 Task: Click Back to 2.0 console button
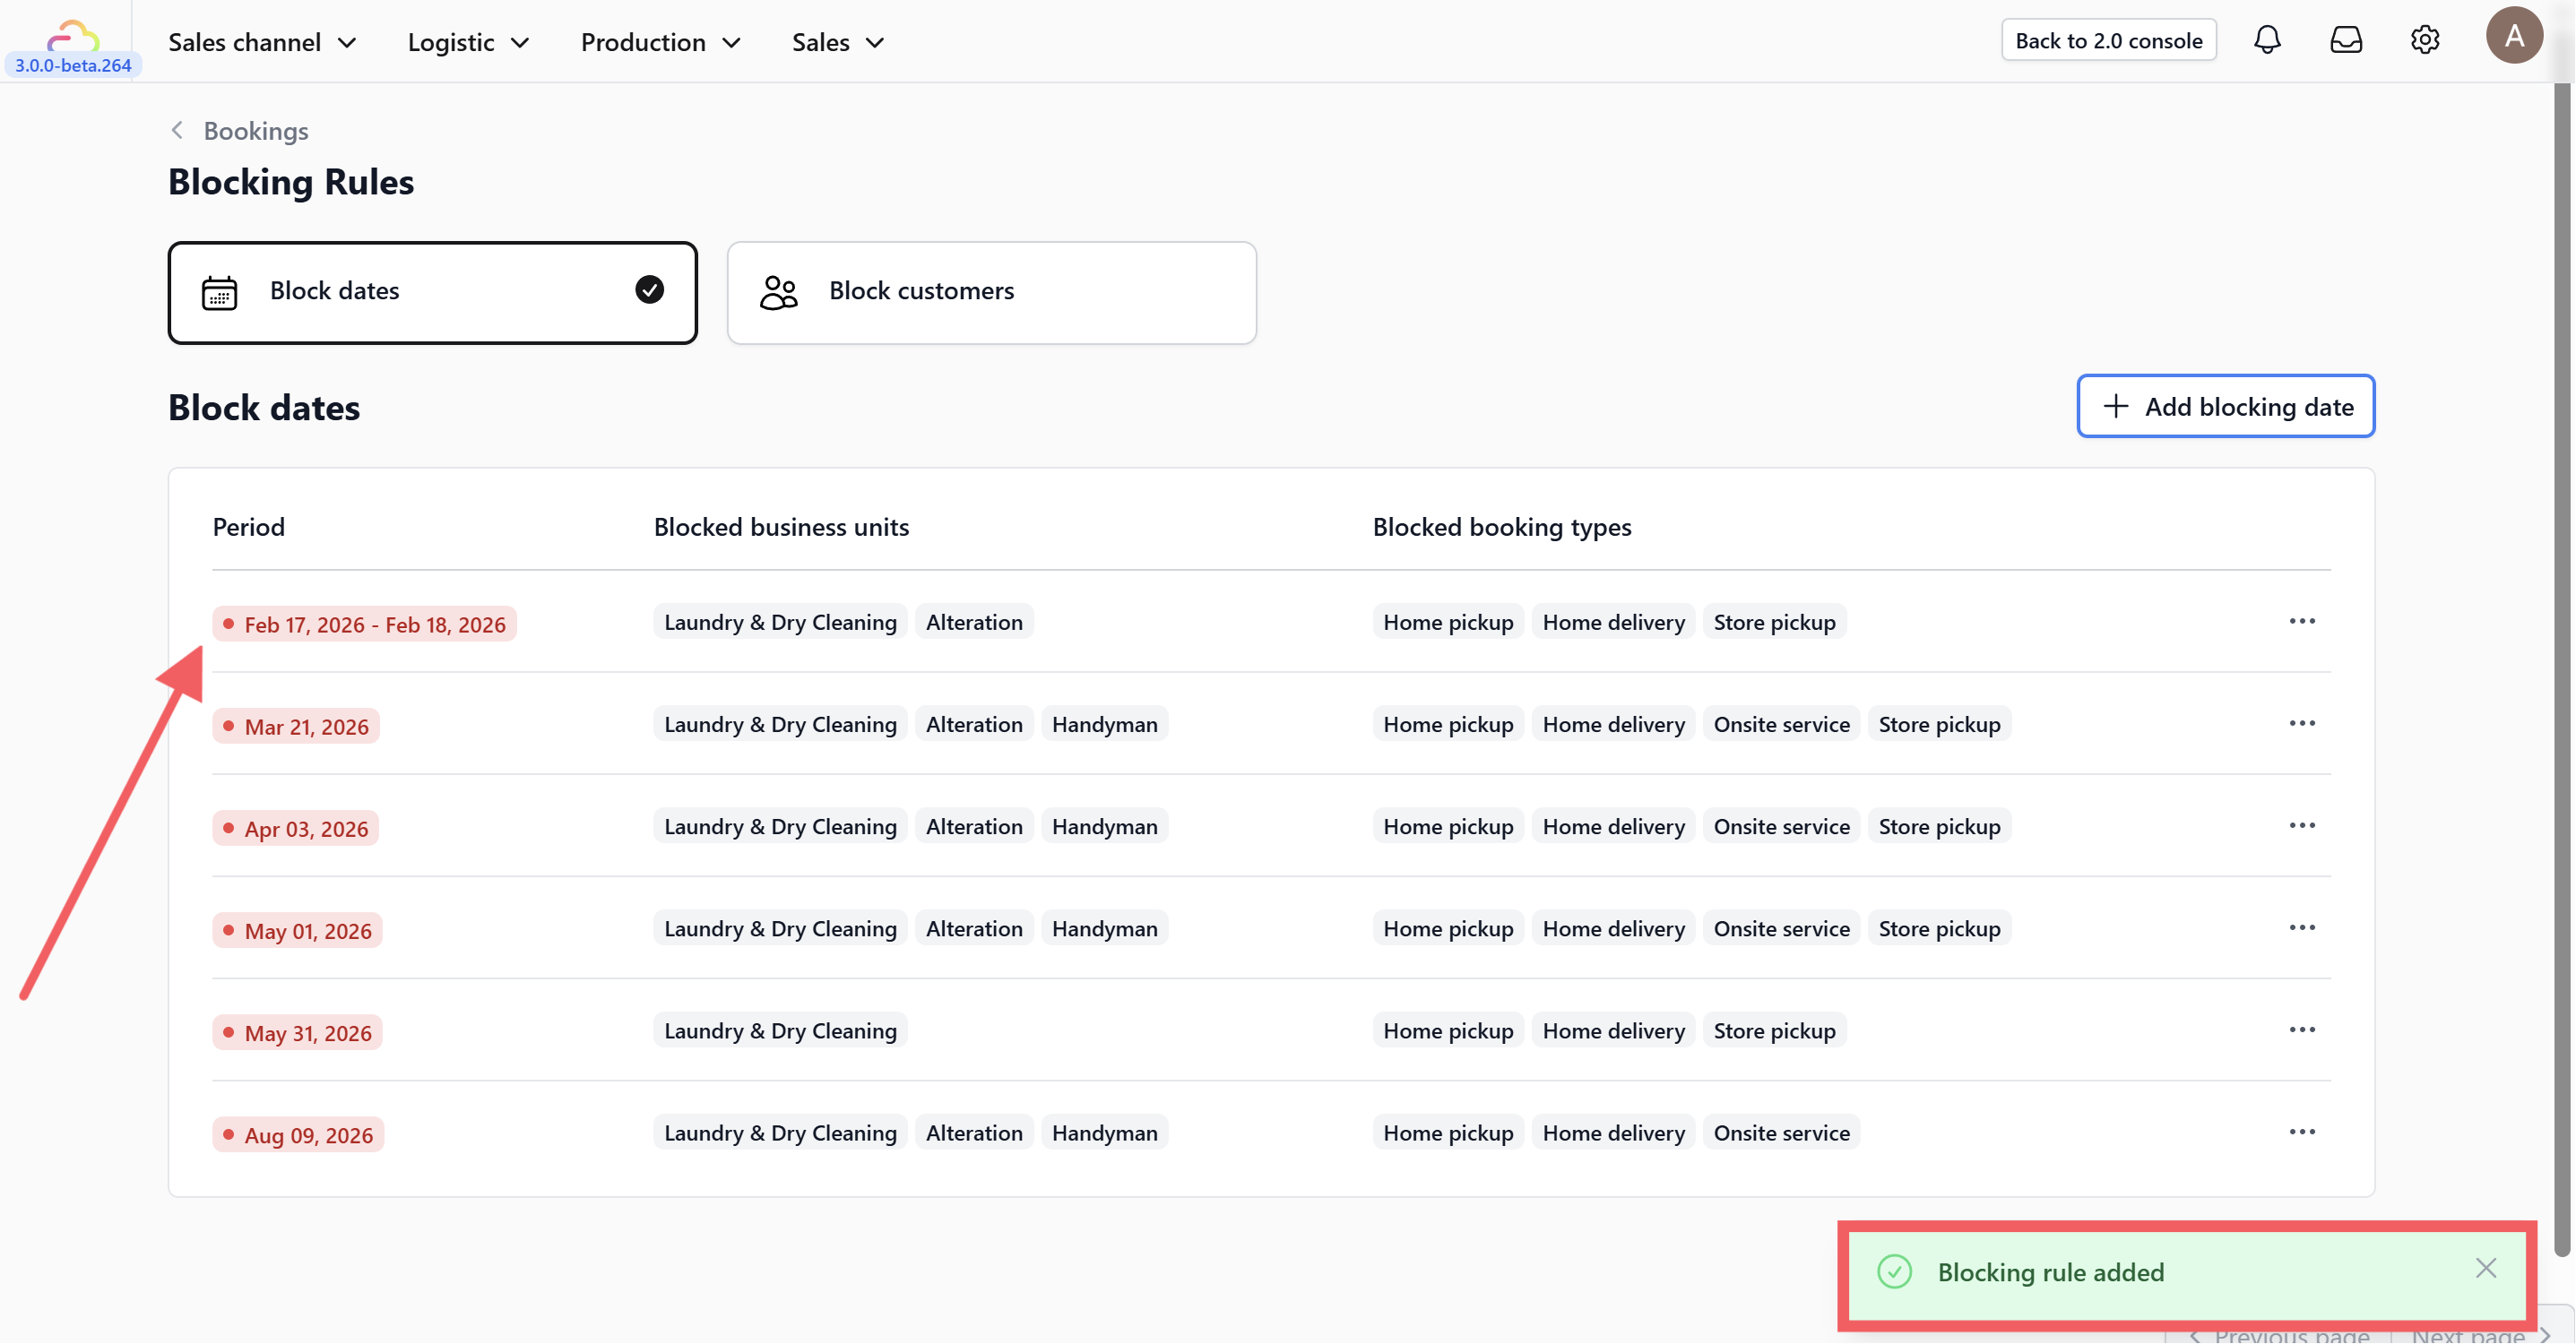tap(2108, 40)
